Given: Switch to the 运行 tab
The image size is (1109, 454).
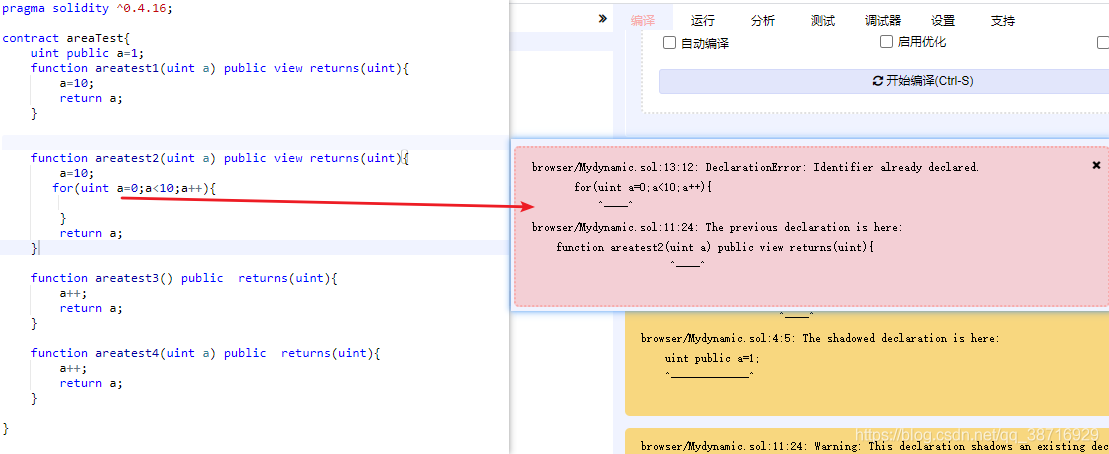Looking at the screenshot, I should pos(703,21).
